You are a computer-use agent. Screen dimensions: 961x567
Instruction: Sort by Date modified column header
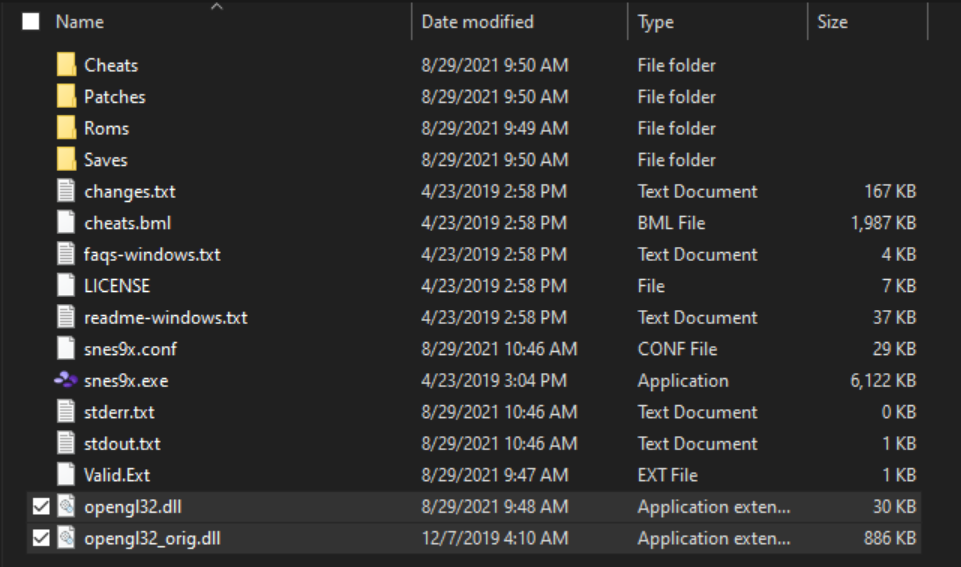[477, 22]
